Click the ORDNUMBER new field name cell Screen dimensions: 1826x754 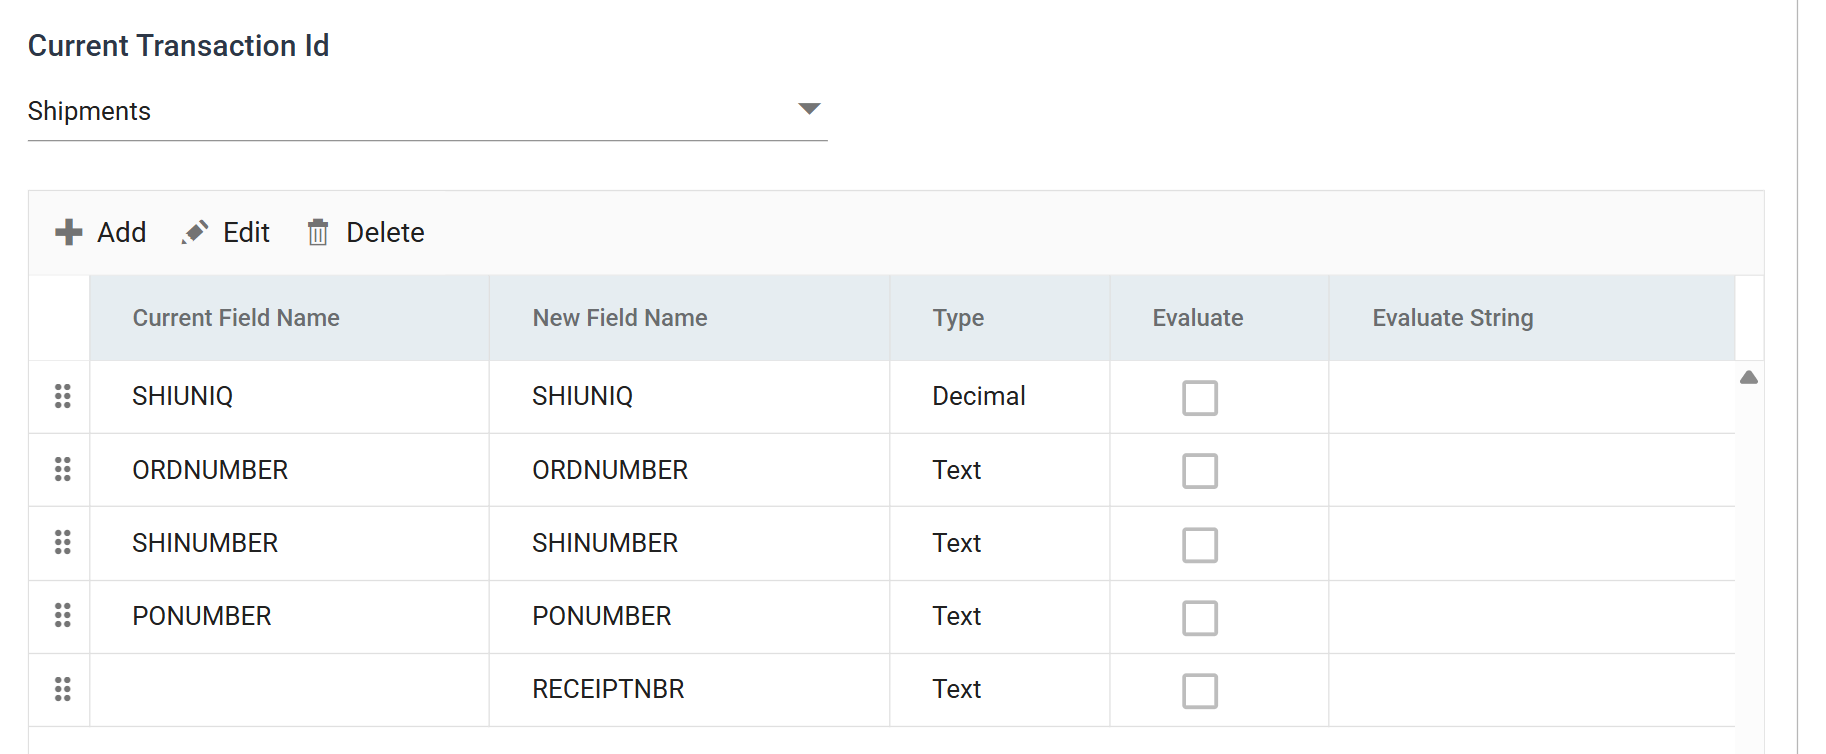click(x=690, y=470)
